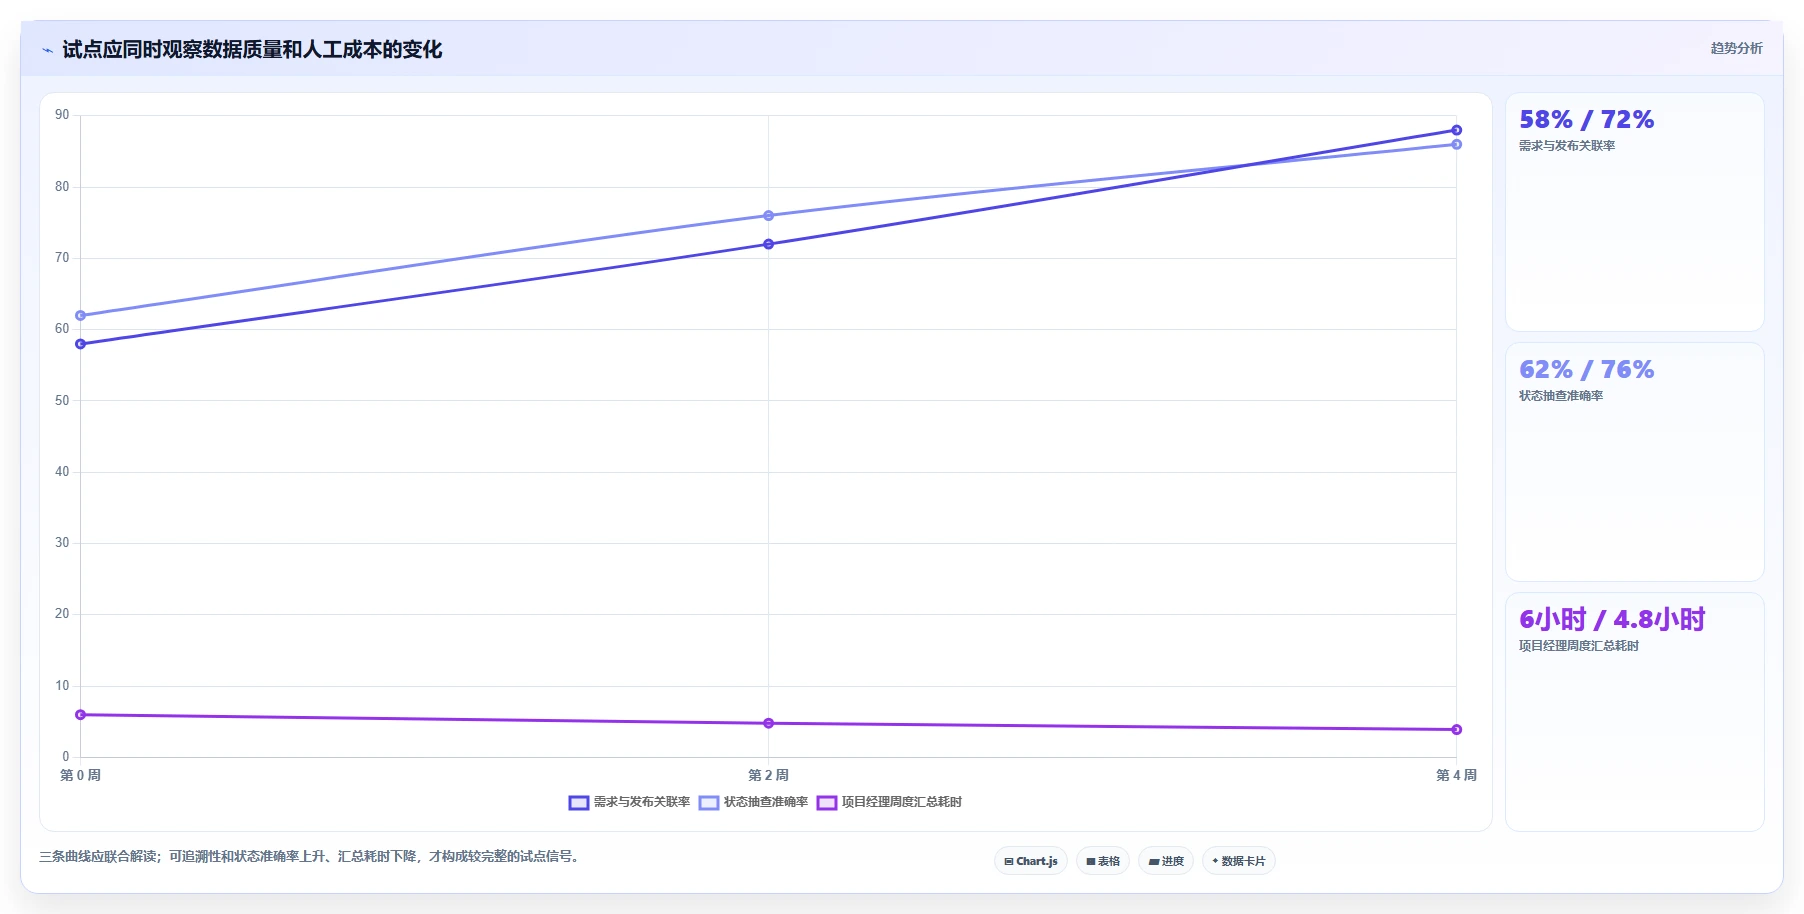Click the 50 y-axis tick label

click(x=62, y=400)
